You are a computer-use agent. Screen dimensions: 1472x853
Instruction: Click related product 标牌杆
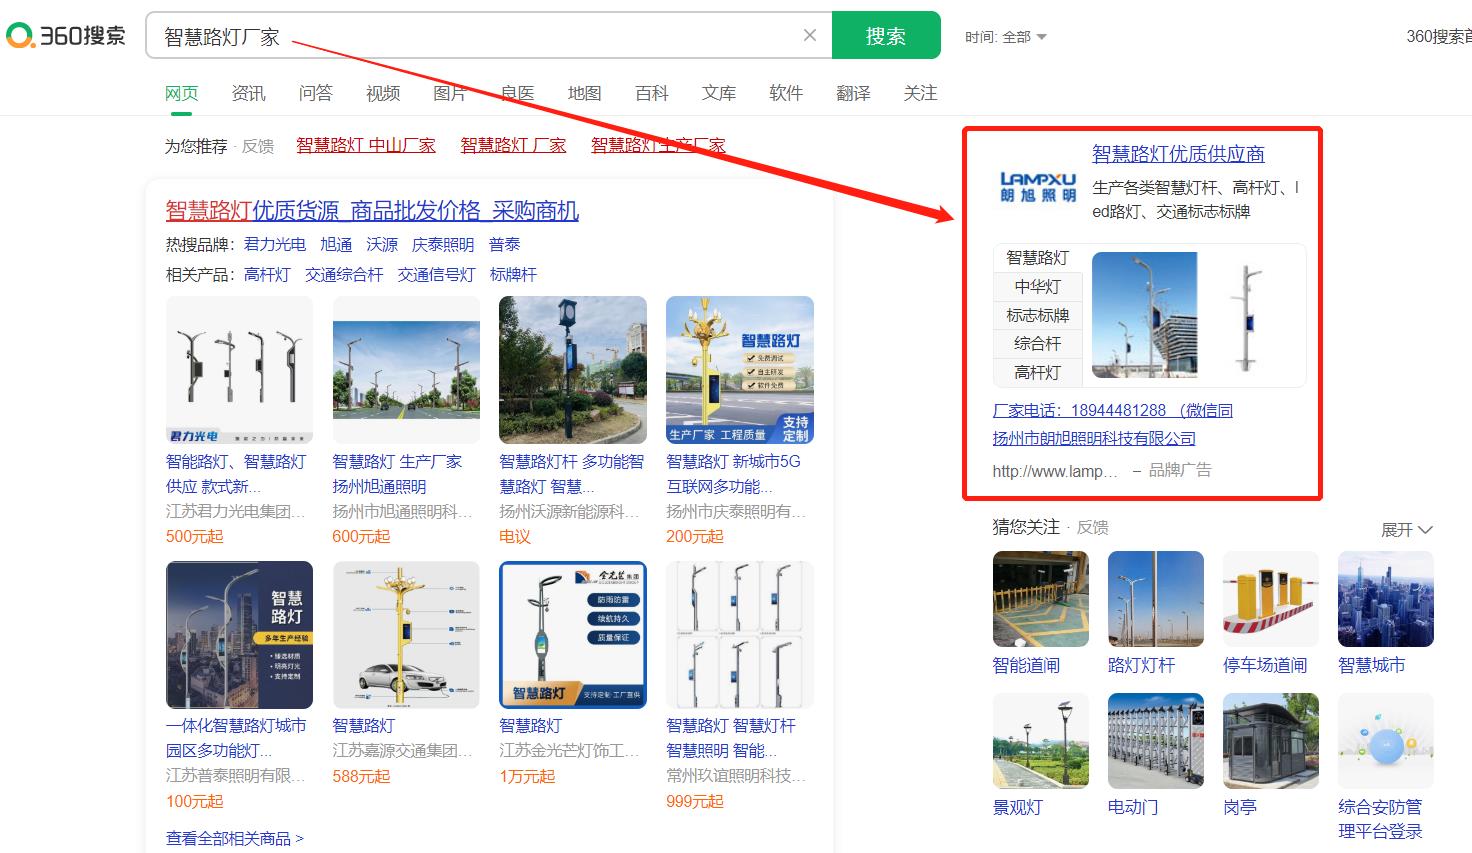(513, 274)
